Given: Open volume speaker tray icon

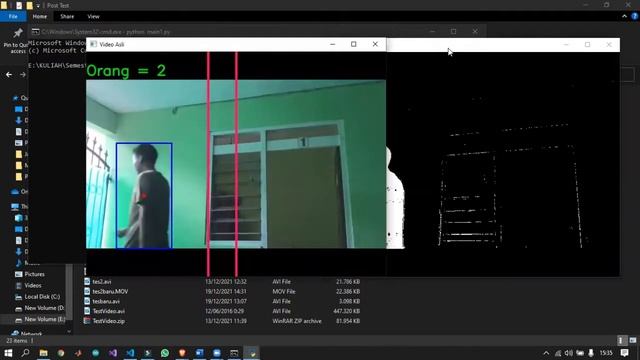Looking at the screenshot, I should [x=569, y=353].
